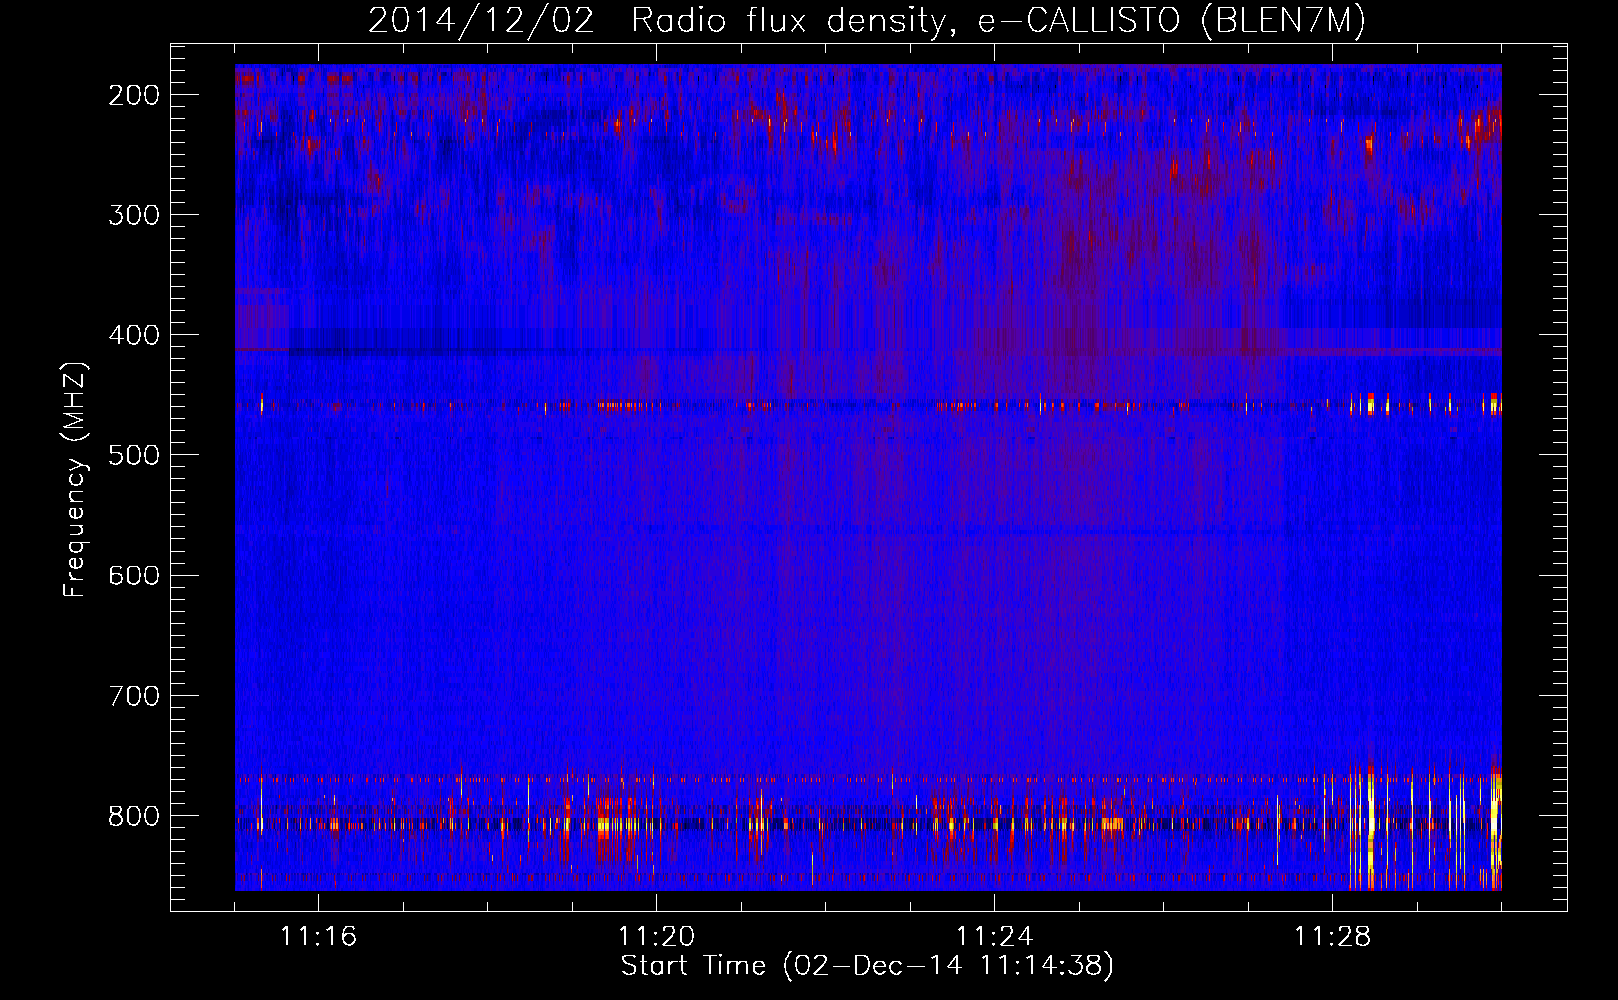This screenshot has height=1000, width=1618.
Task: Click the 11:16 time tick label
Action: 318,937
